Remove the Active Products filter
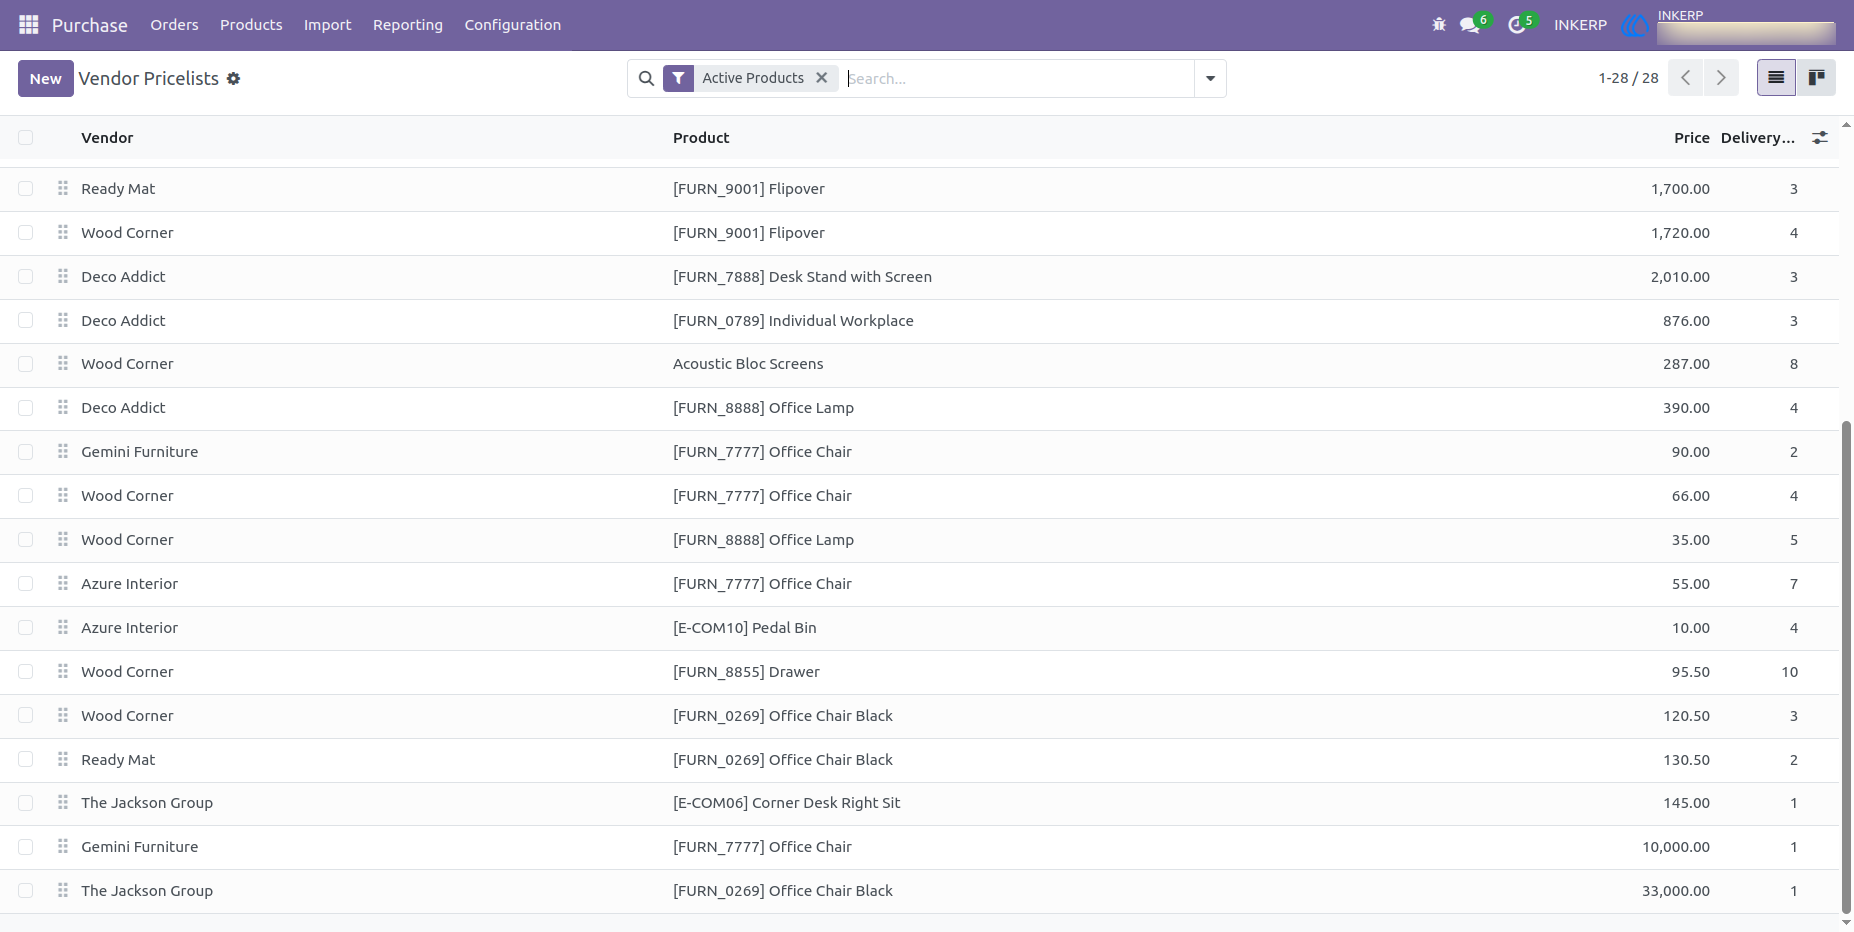 (x=821, y=78)
